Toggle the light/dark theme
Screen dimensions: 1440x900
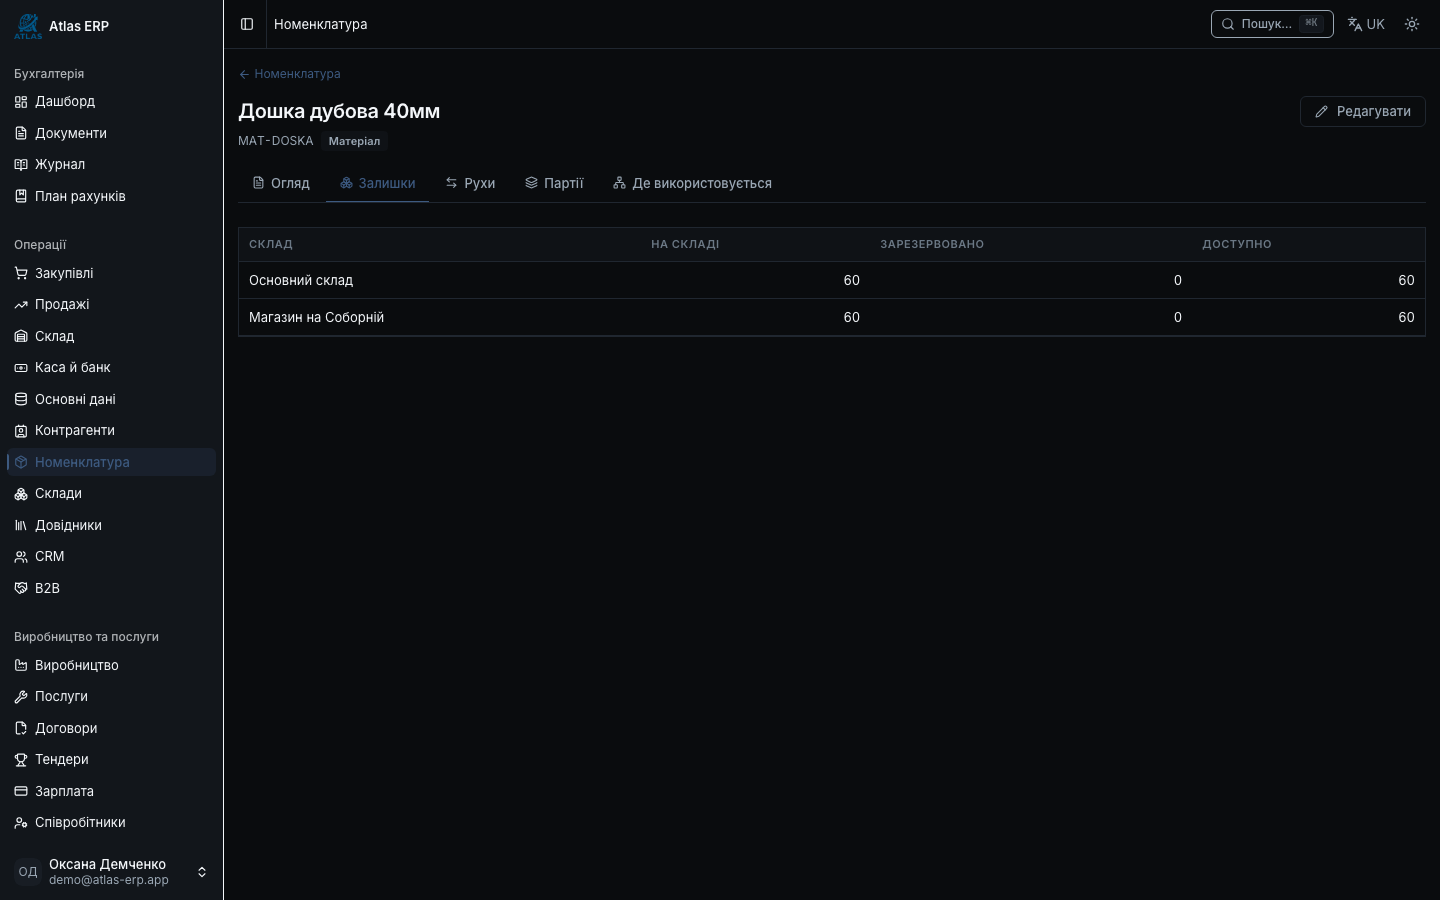(1412, 24)
